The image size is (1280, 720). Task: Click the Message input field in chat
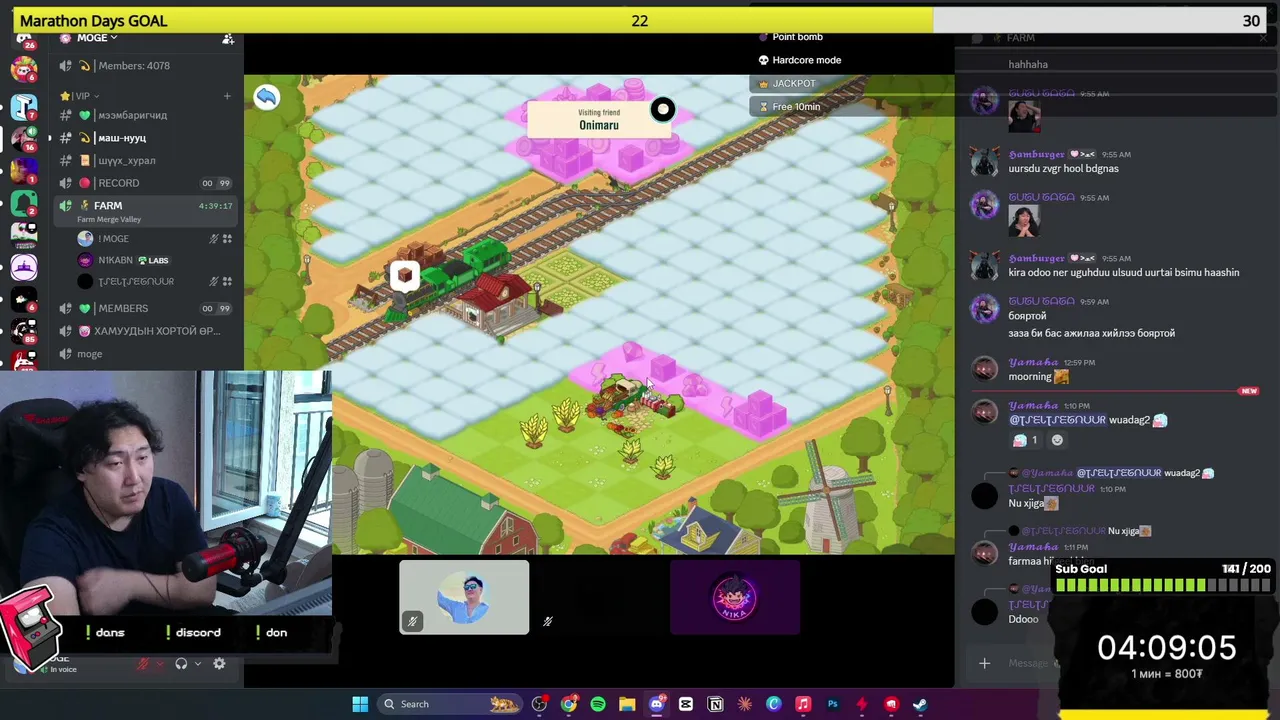pyautogui.click(x=1028, y=663)
